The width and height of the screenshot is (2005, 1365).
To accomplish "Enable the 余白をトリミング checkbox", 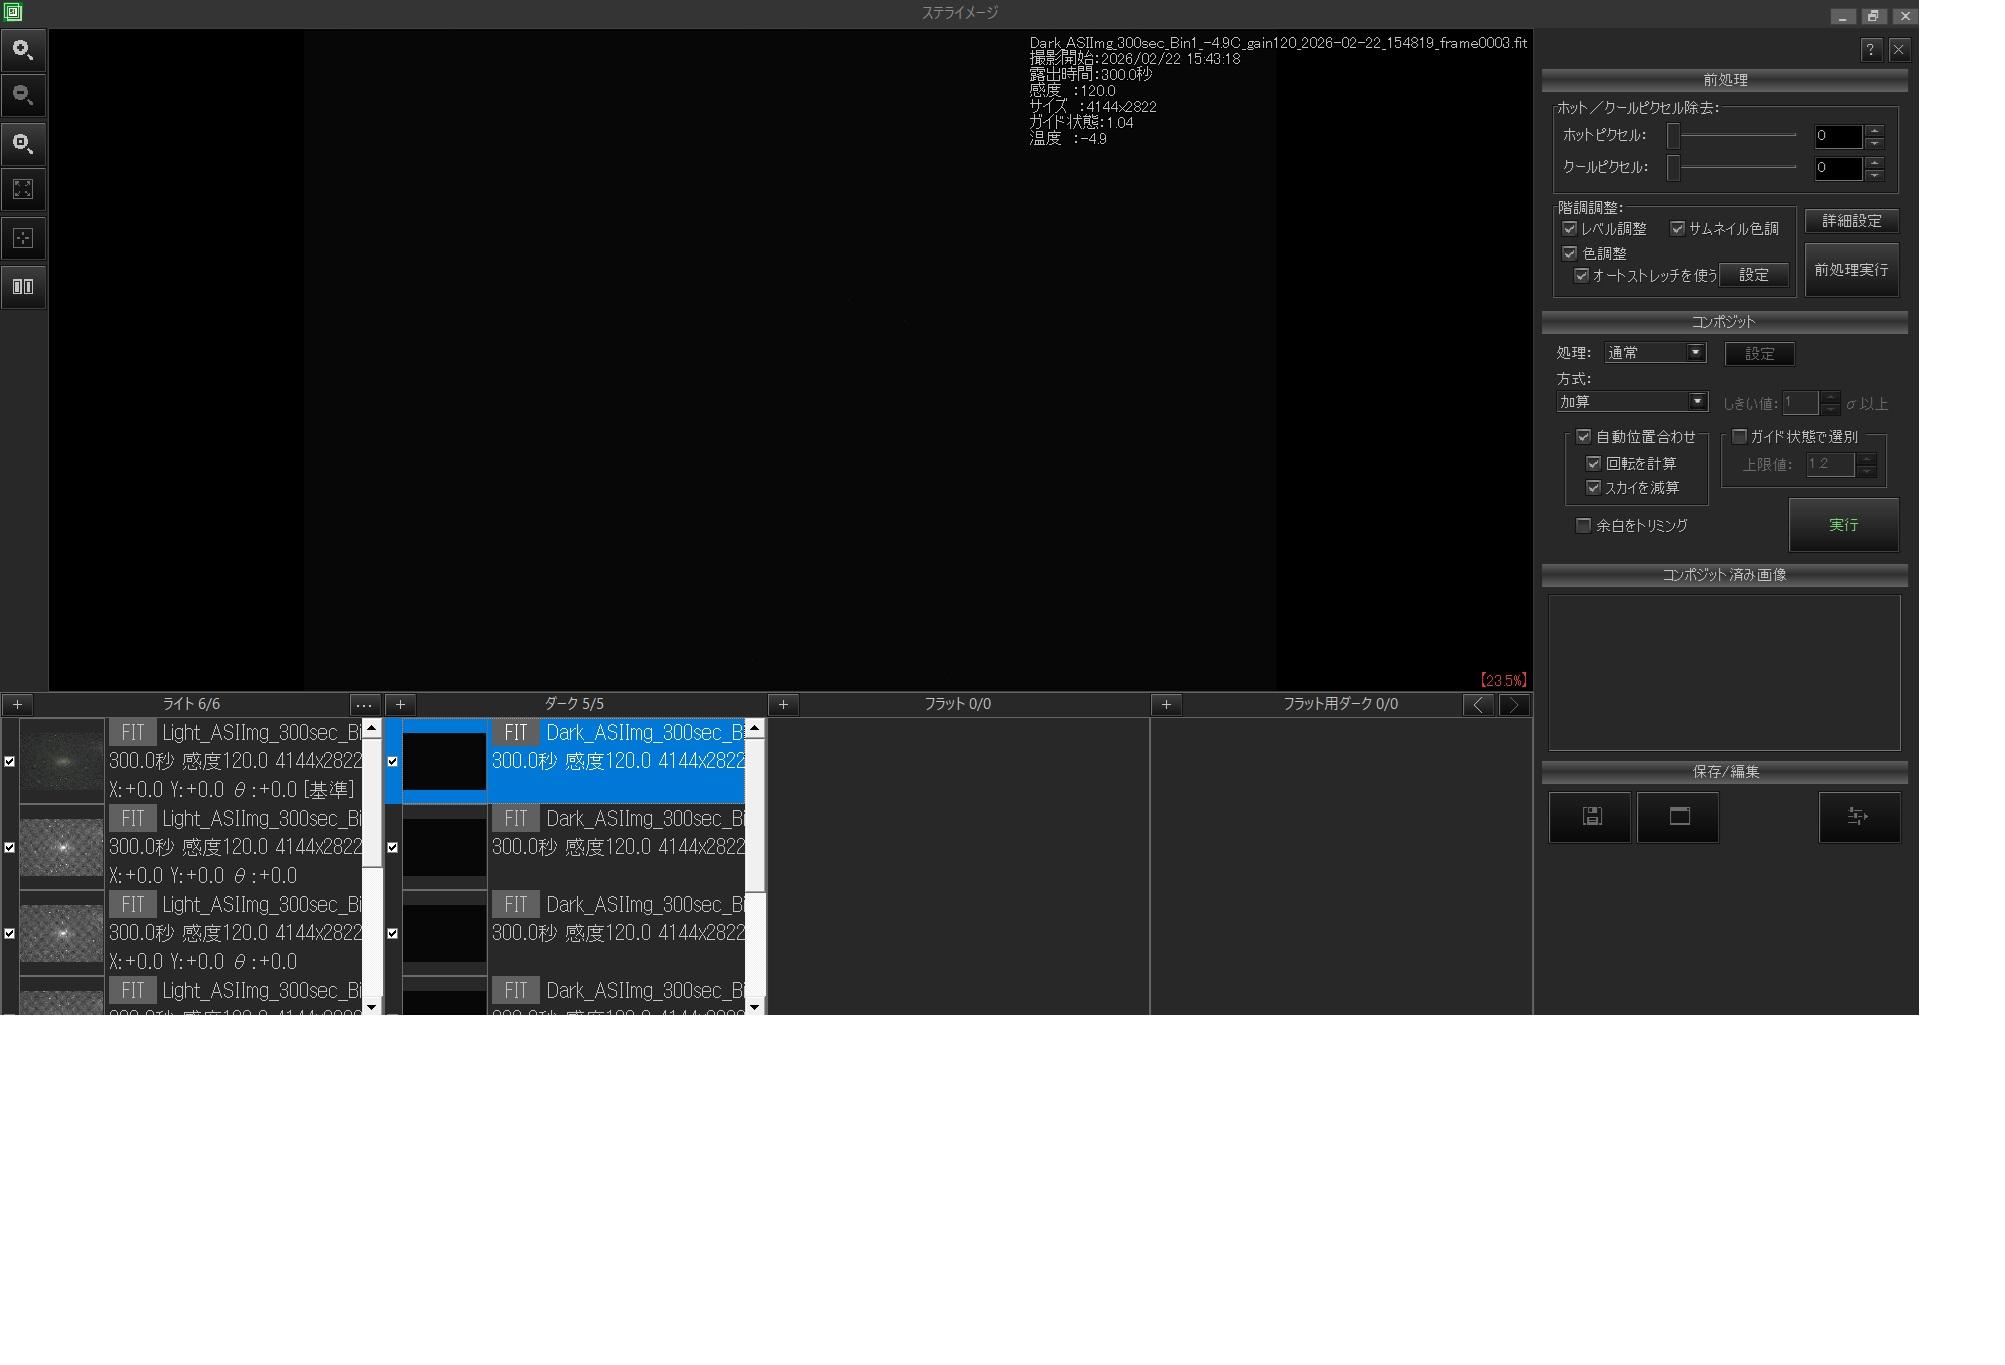I will [x=1583, y=526].
